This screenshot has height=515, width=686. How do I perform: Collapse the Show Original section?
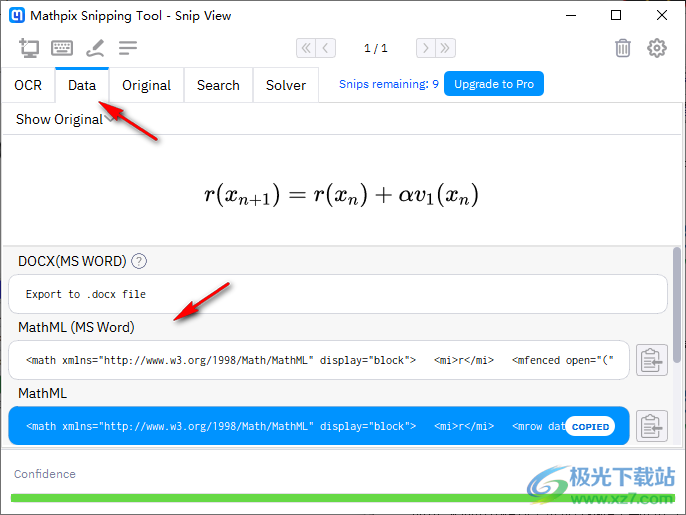(x=66, y=119)
